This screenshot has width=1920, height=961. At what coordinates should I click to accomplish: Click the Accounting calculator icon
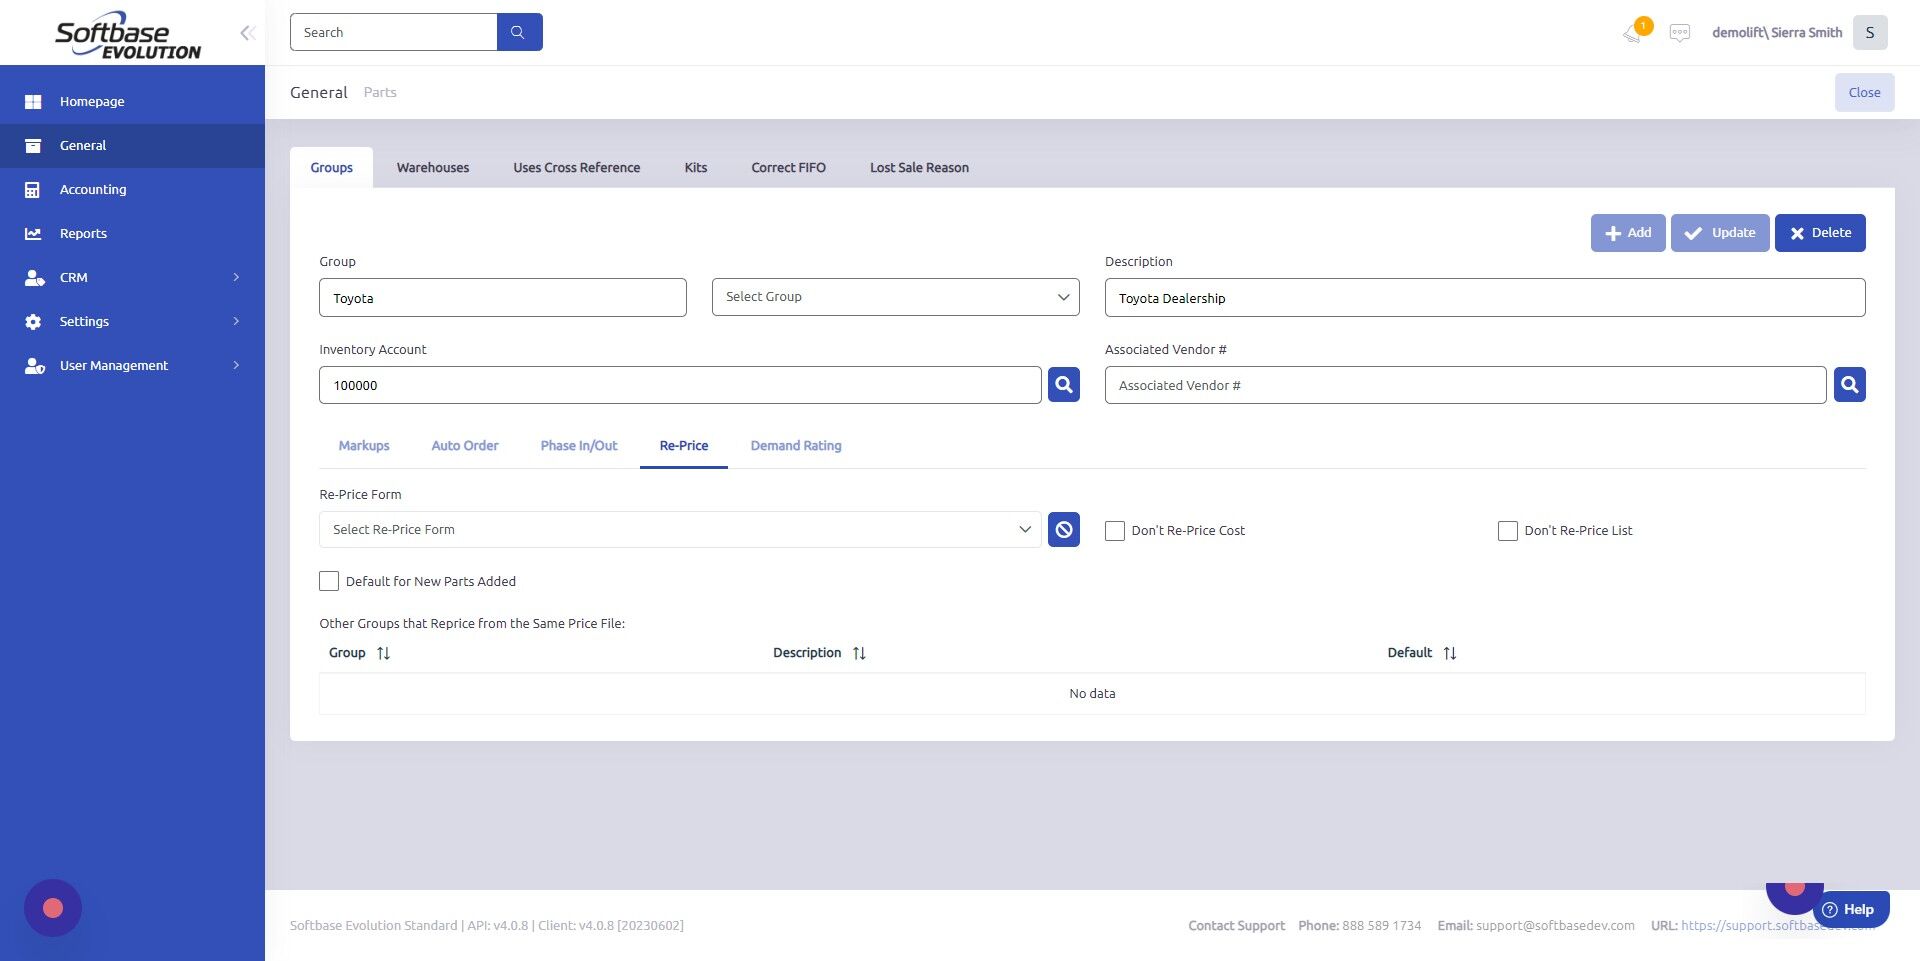(x=33, y=190)
